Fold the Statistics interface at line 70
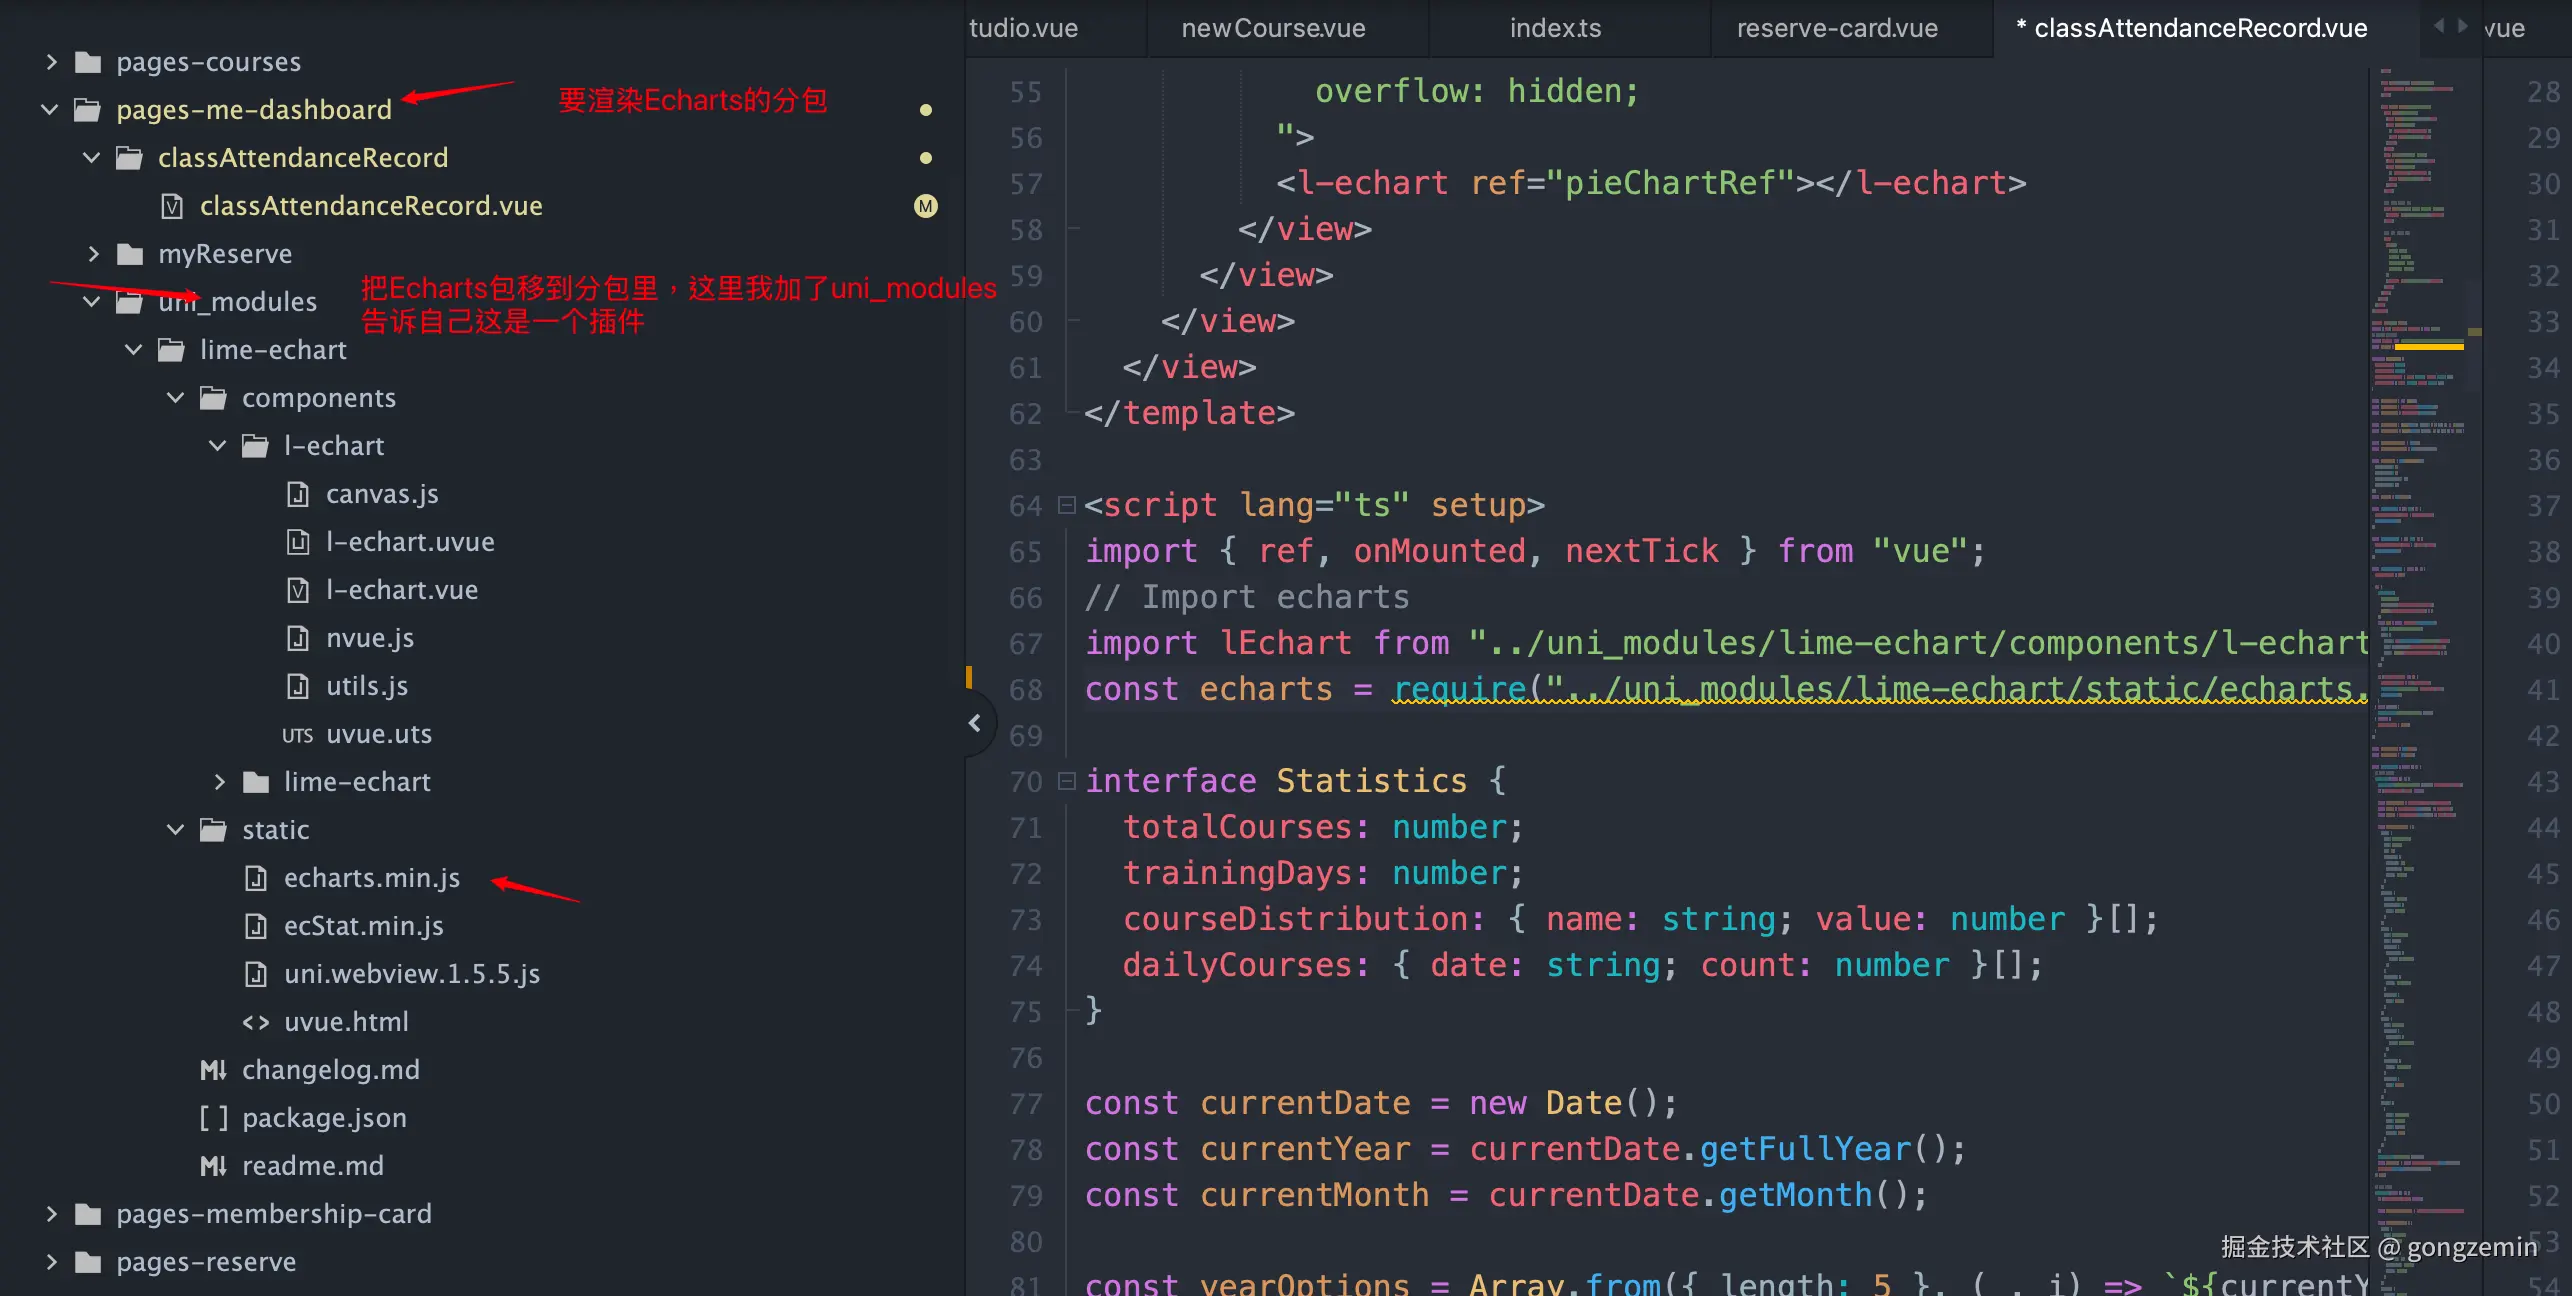The image size is (2572, 1296). 1066,781
